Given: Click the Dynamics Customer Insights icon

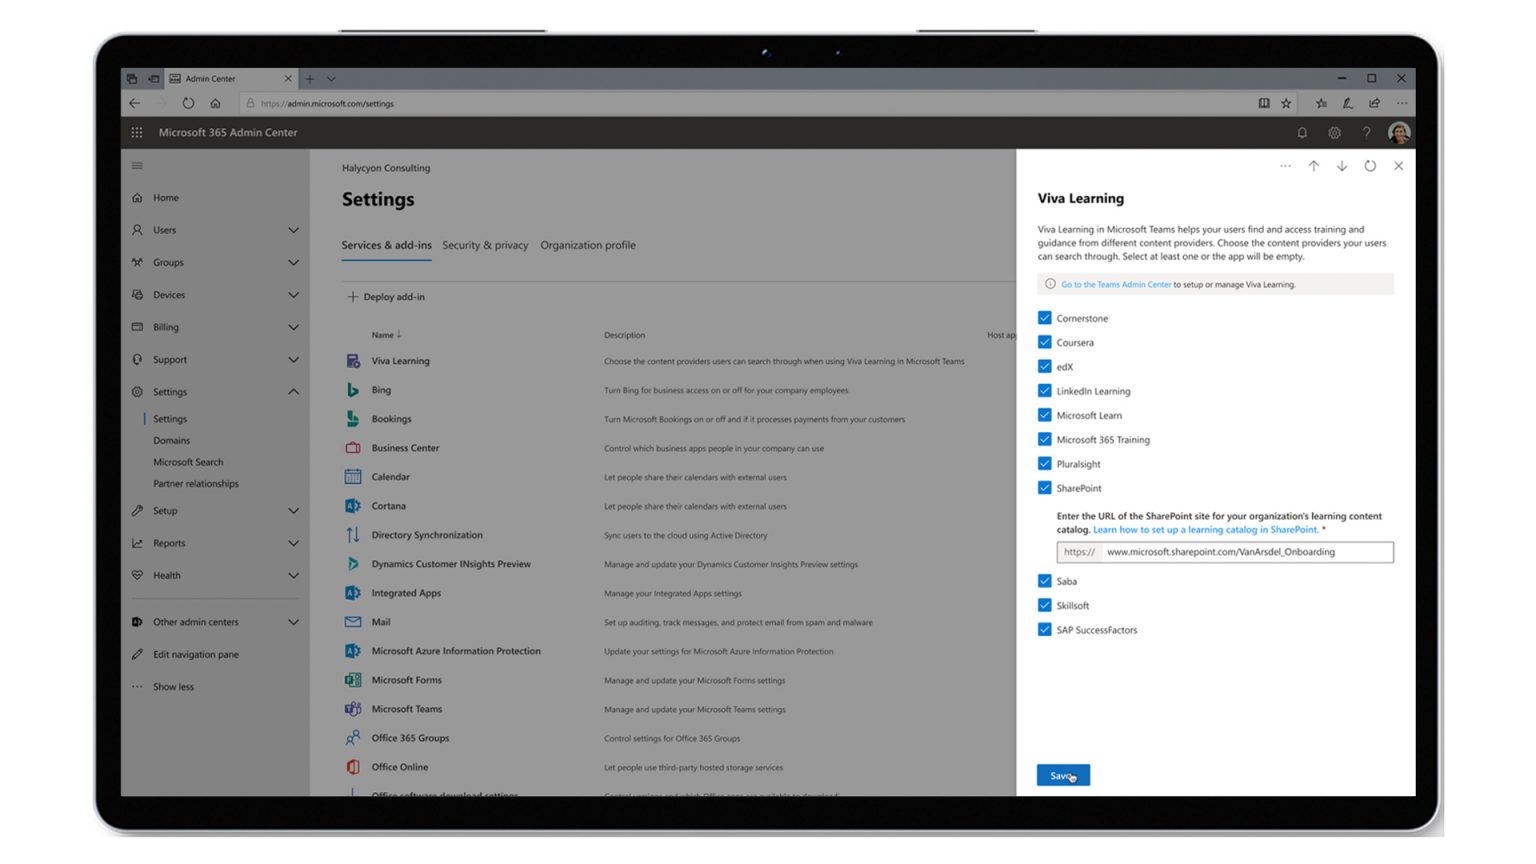Looking at the screenshot, I should tap(353, 564).
